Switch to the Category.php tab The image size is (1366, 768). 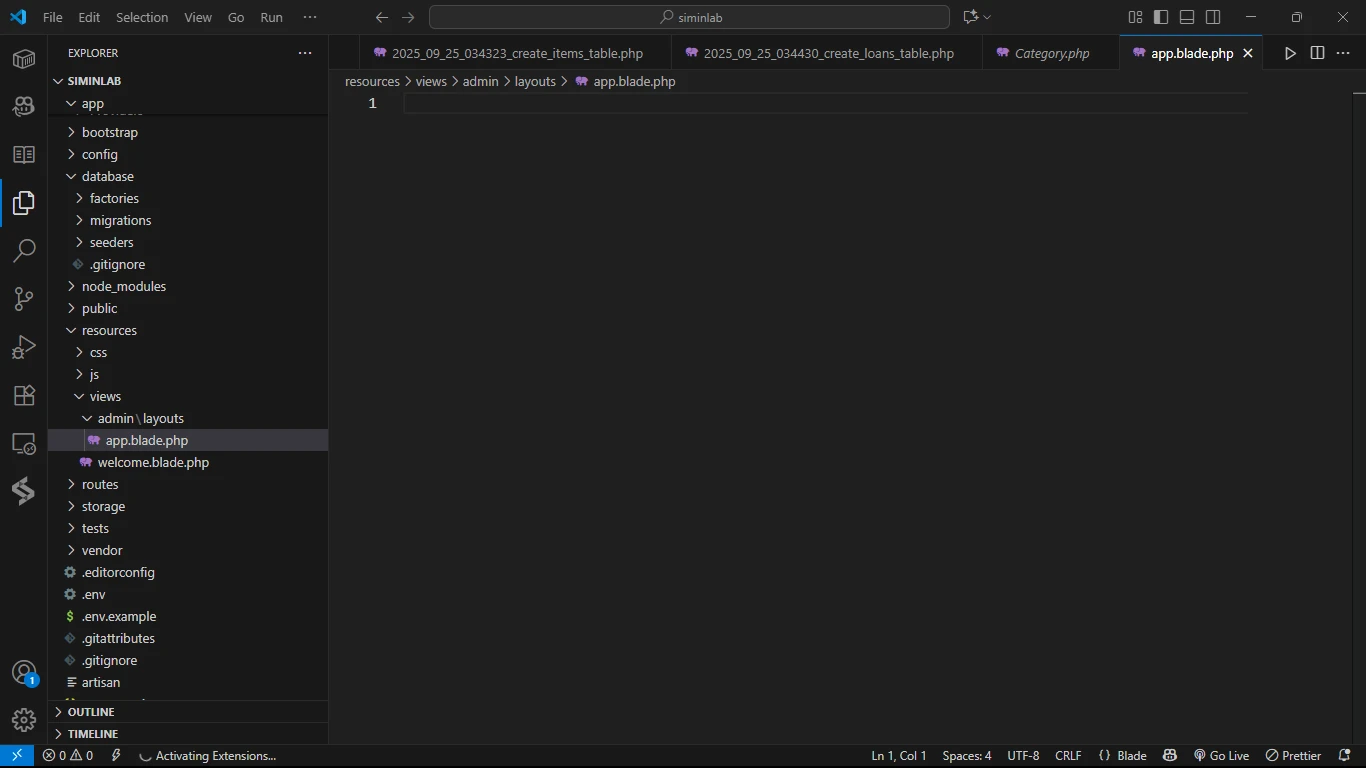[1051, 53]
